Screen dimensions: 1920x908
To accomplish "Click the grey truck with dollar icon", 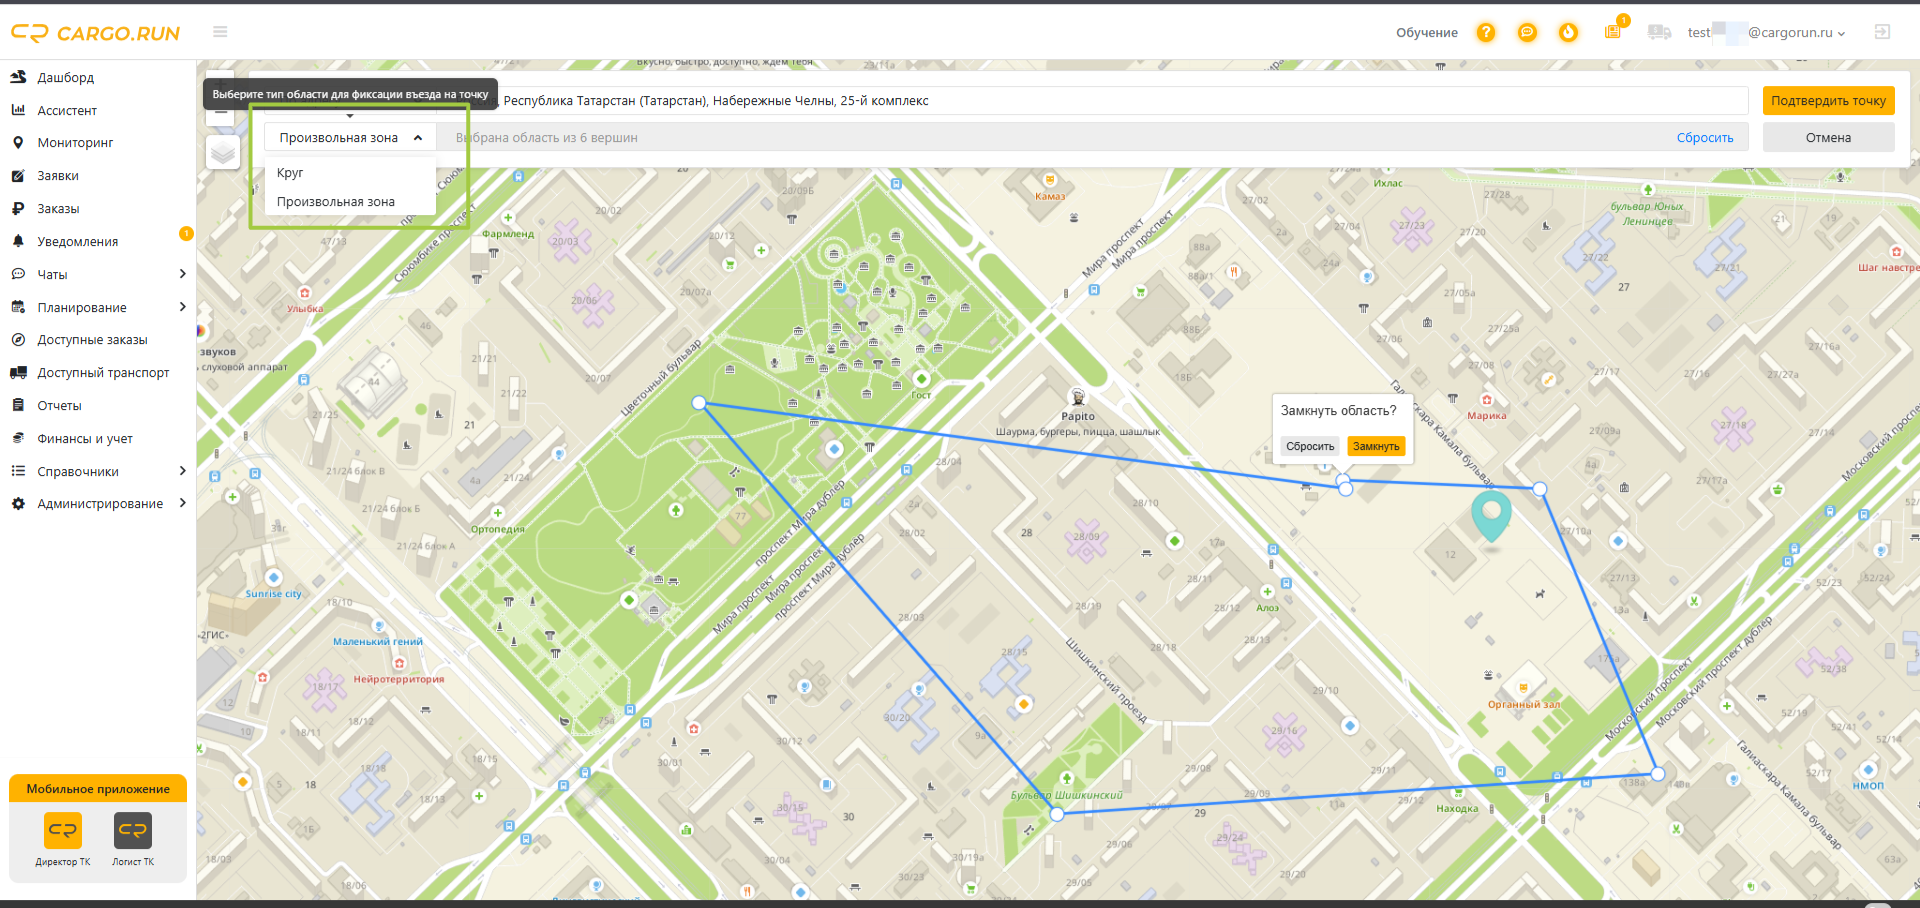I will [1659, 32].
